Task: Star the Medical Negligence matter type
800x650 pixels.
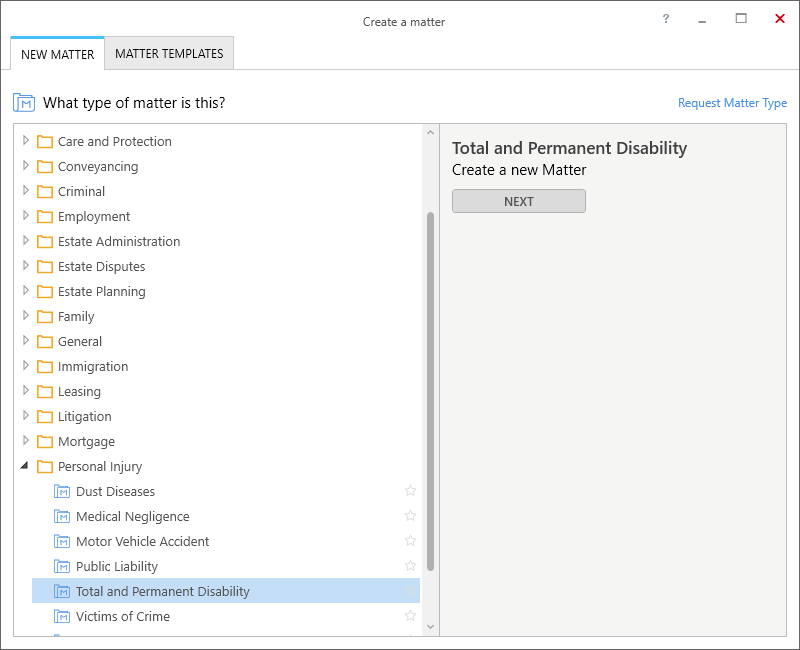Action: pos(410,516)
